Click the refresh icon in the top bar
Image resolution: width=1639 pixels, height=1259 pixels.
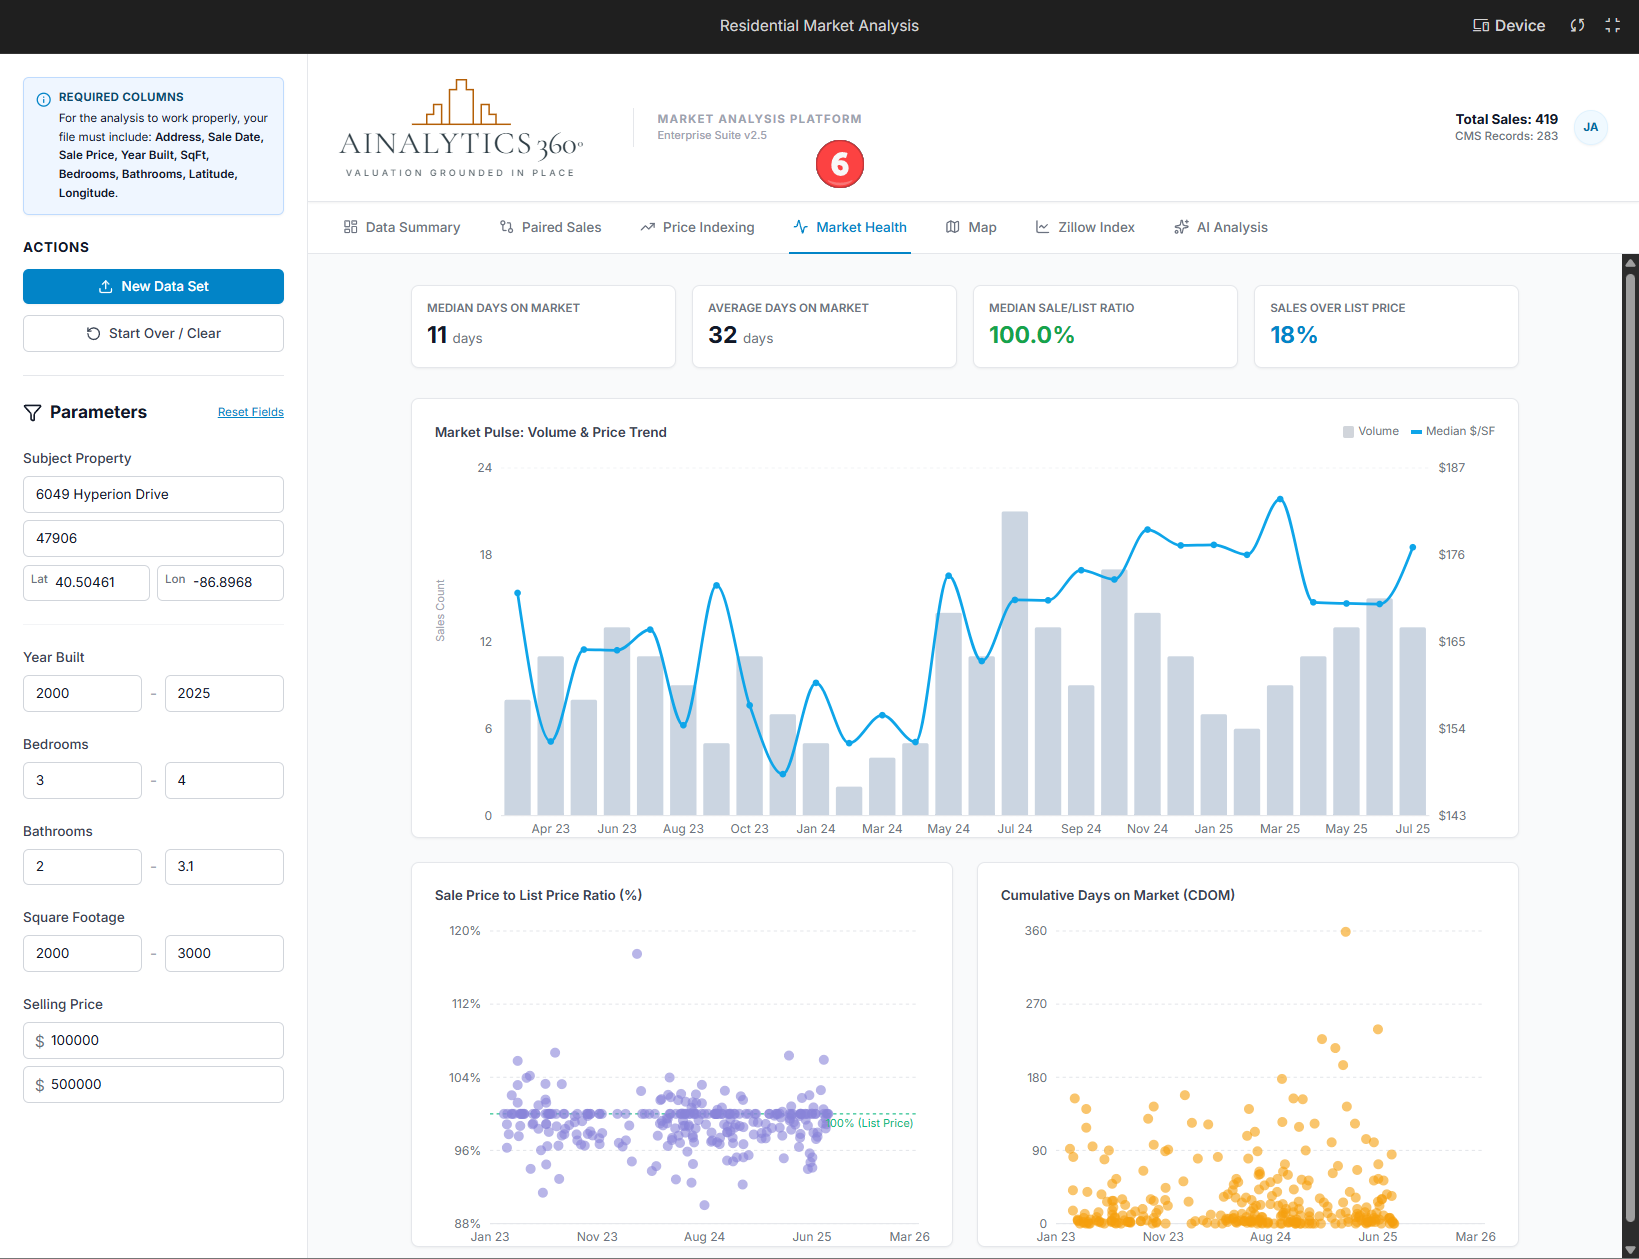click(1577, 25)
